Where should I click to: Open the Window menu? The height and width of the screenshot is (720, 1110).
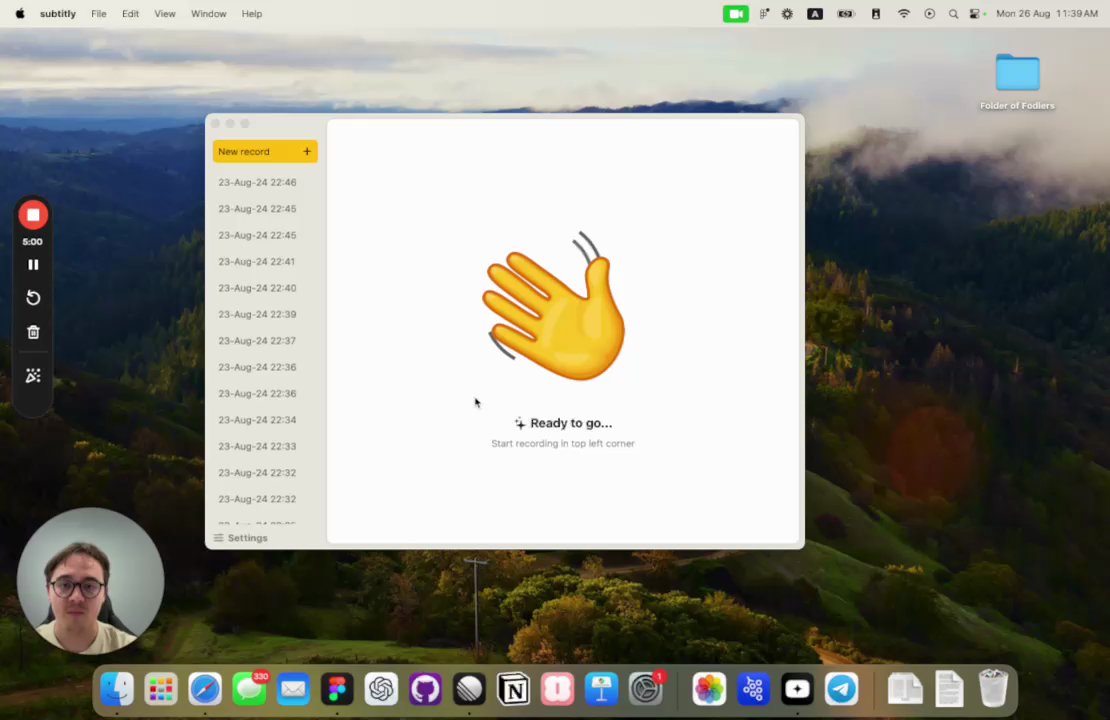pos(208,13)
